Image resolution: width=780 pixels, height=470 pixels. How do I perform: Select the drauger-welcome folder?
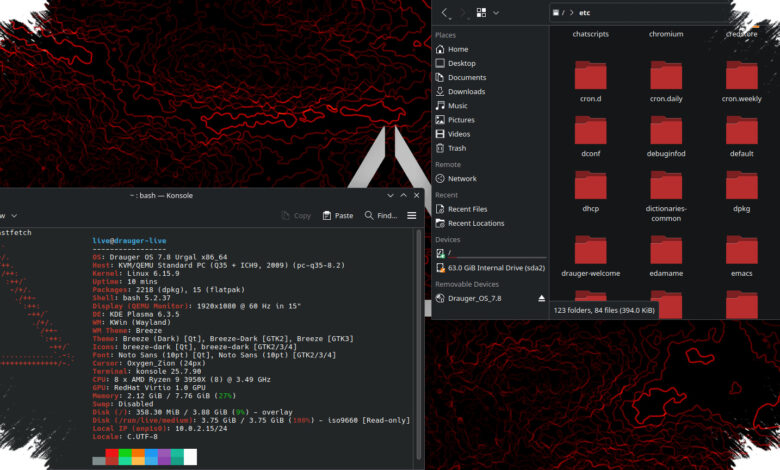point(590,256)
